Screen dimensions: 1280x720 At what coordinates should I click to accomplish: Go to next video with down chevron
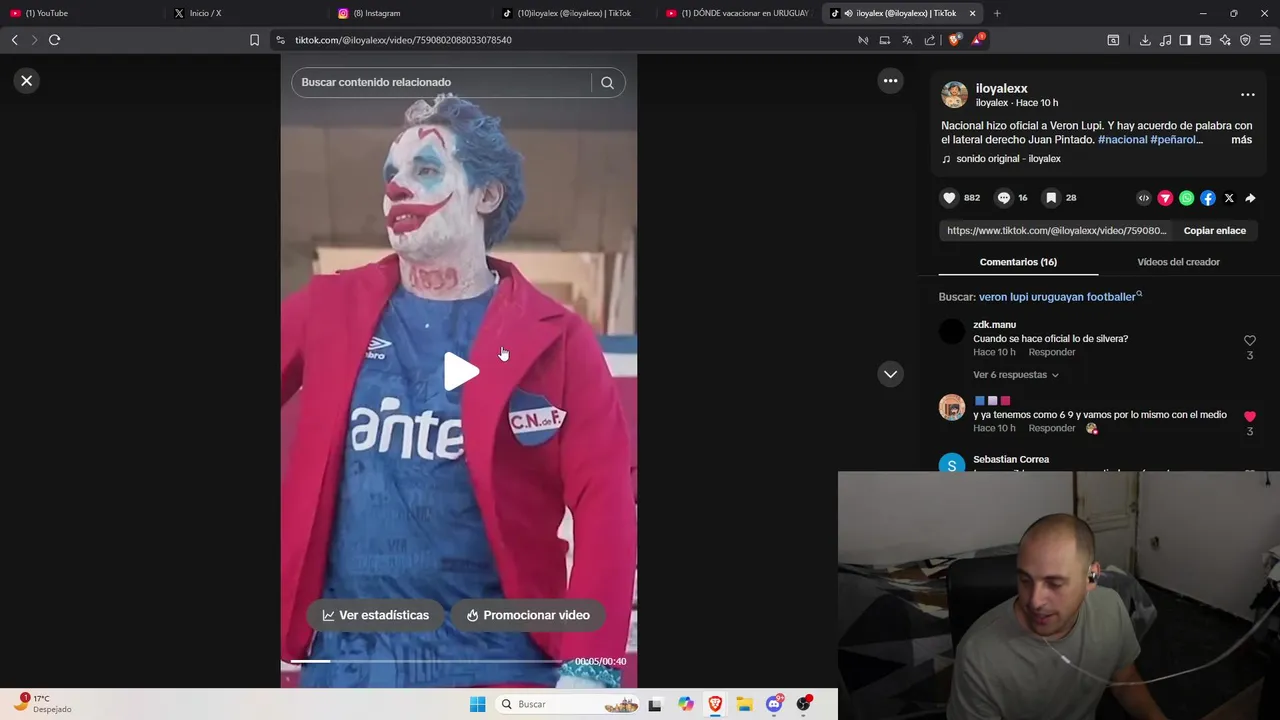click(890, 374)
